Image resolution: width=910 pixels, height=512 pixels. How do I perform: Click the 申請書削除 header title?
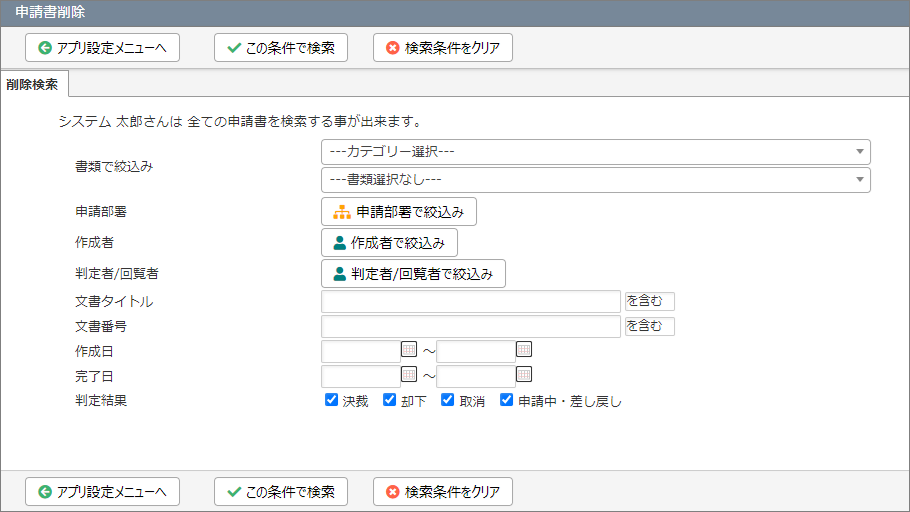pyautogui.click(x=50, y=12)
